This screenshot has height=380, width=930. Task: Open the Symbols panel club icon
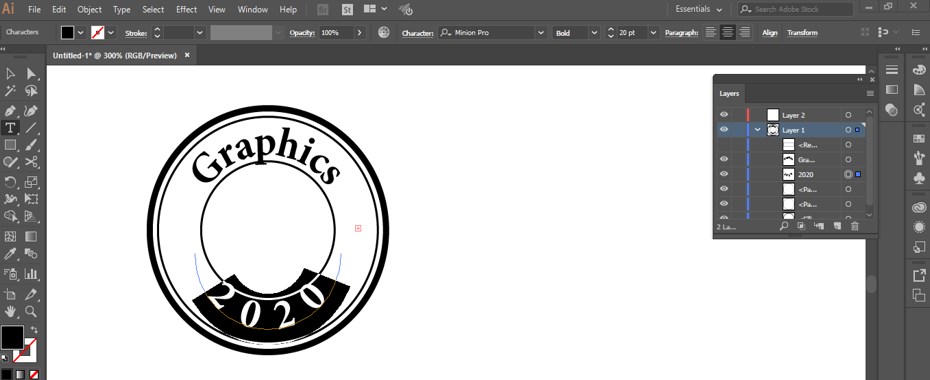(920, 177)
